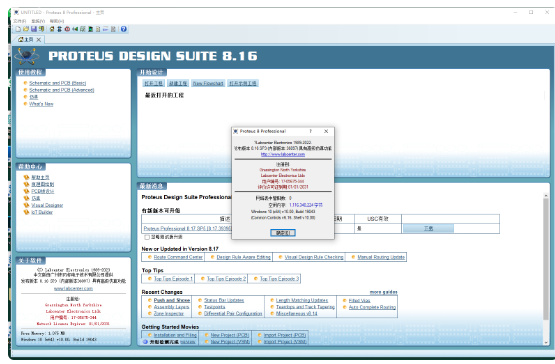555x364 pixels.
Task: Open Visual Design Rule Checking link
Action: pyautogui.click(x=314, y=257)
